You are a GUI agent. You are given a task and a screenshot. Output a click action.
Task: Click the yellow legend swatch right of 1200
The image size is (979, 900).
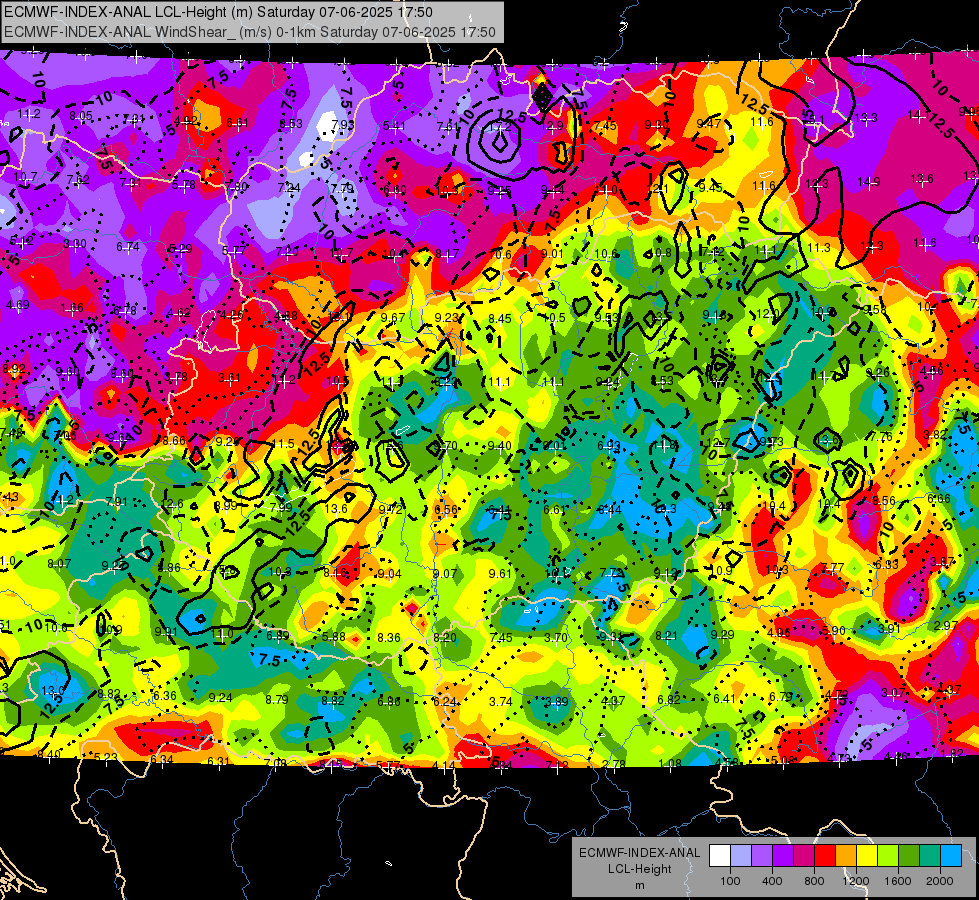(x=867, y=855)
